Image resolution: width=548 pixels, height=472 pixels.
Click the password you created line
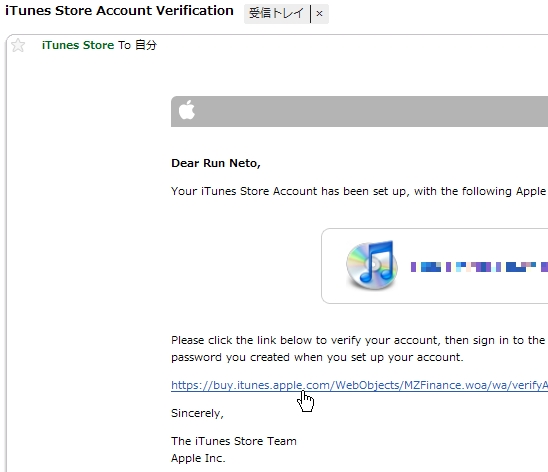tap(317, 357)
